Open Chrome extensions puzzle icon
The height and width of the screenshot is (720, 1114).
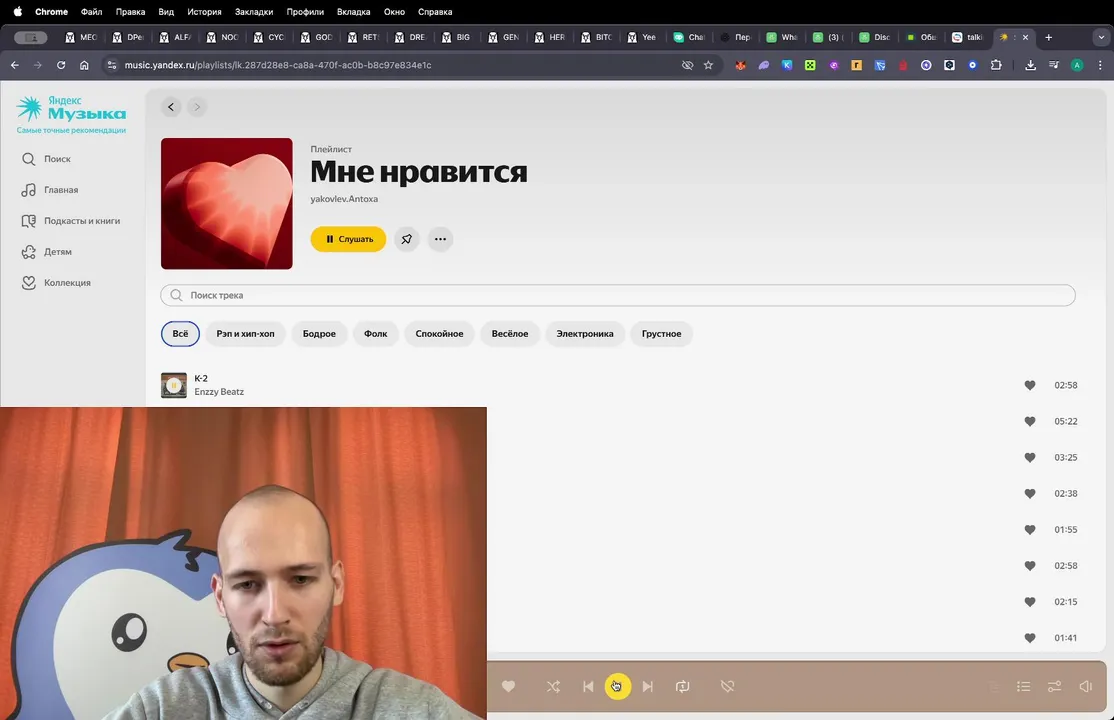pyautogui.click(x=996, y=65)
